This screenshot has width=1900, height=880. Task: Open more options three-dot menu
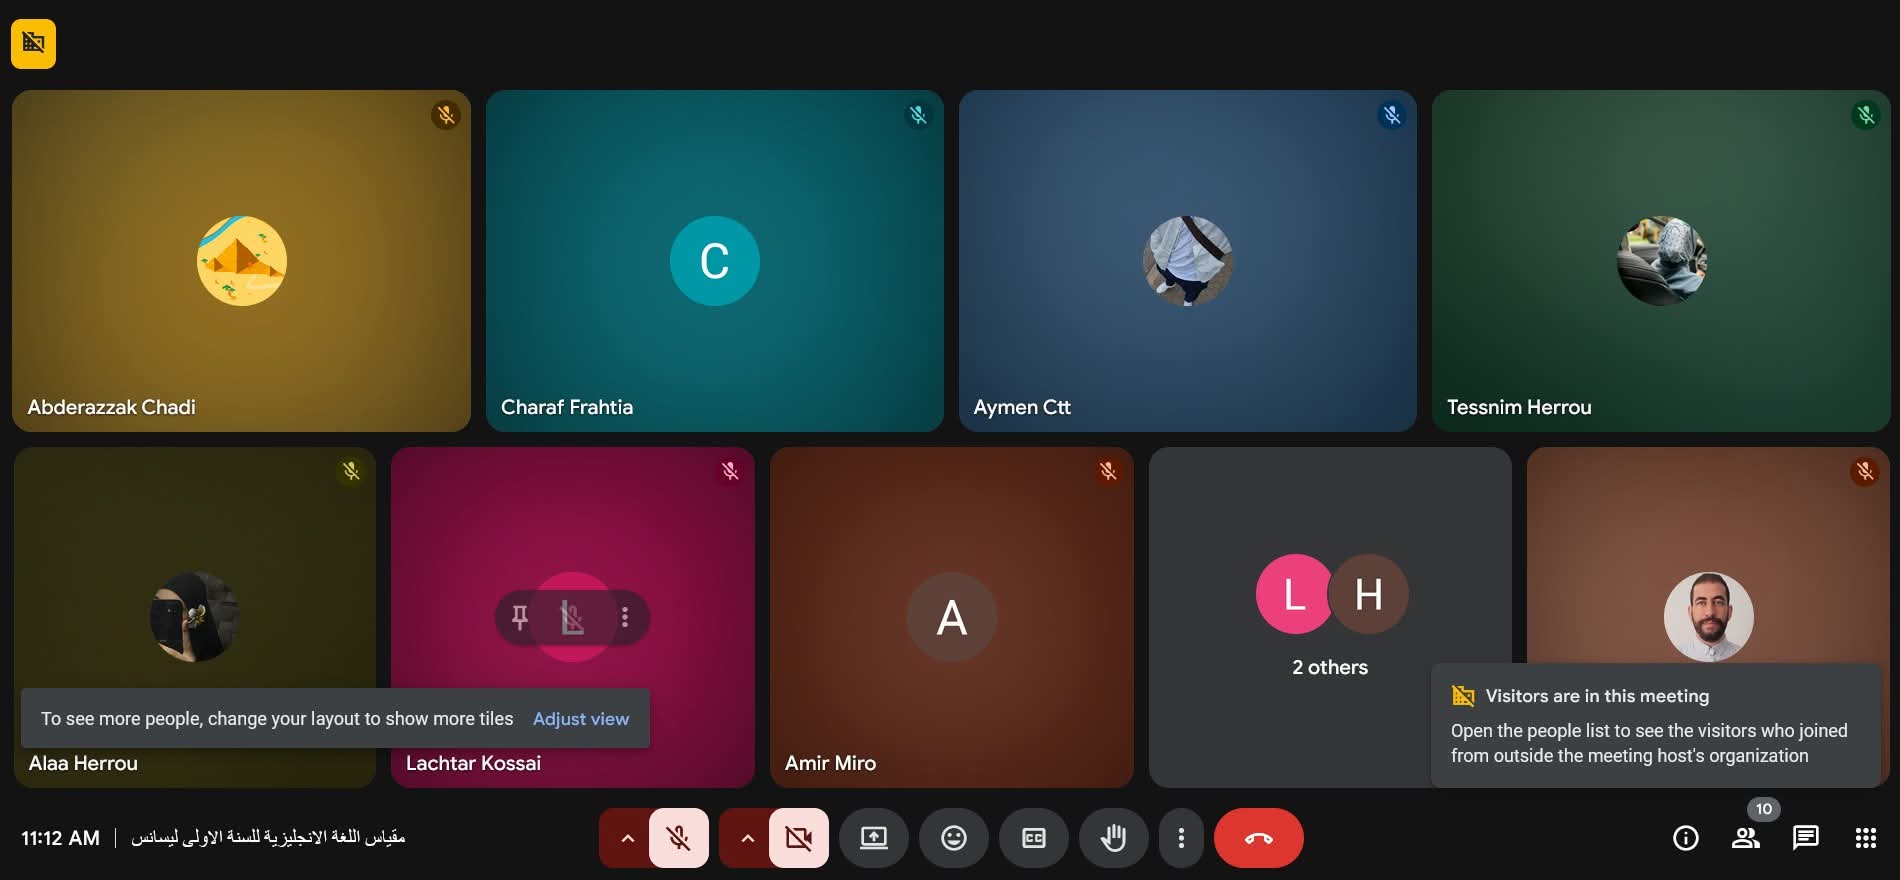[1181, 838]
